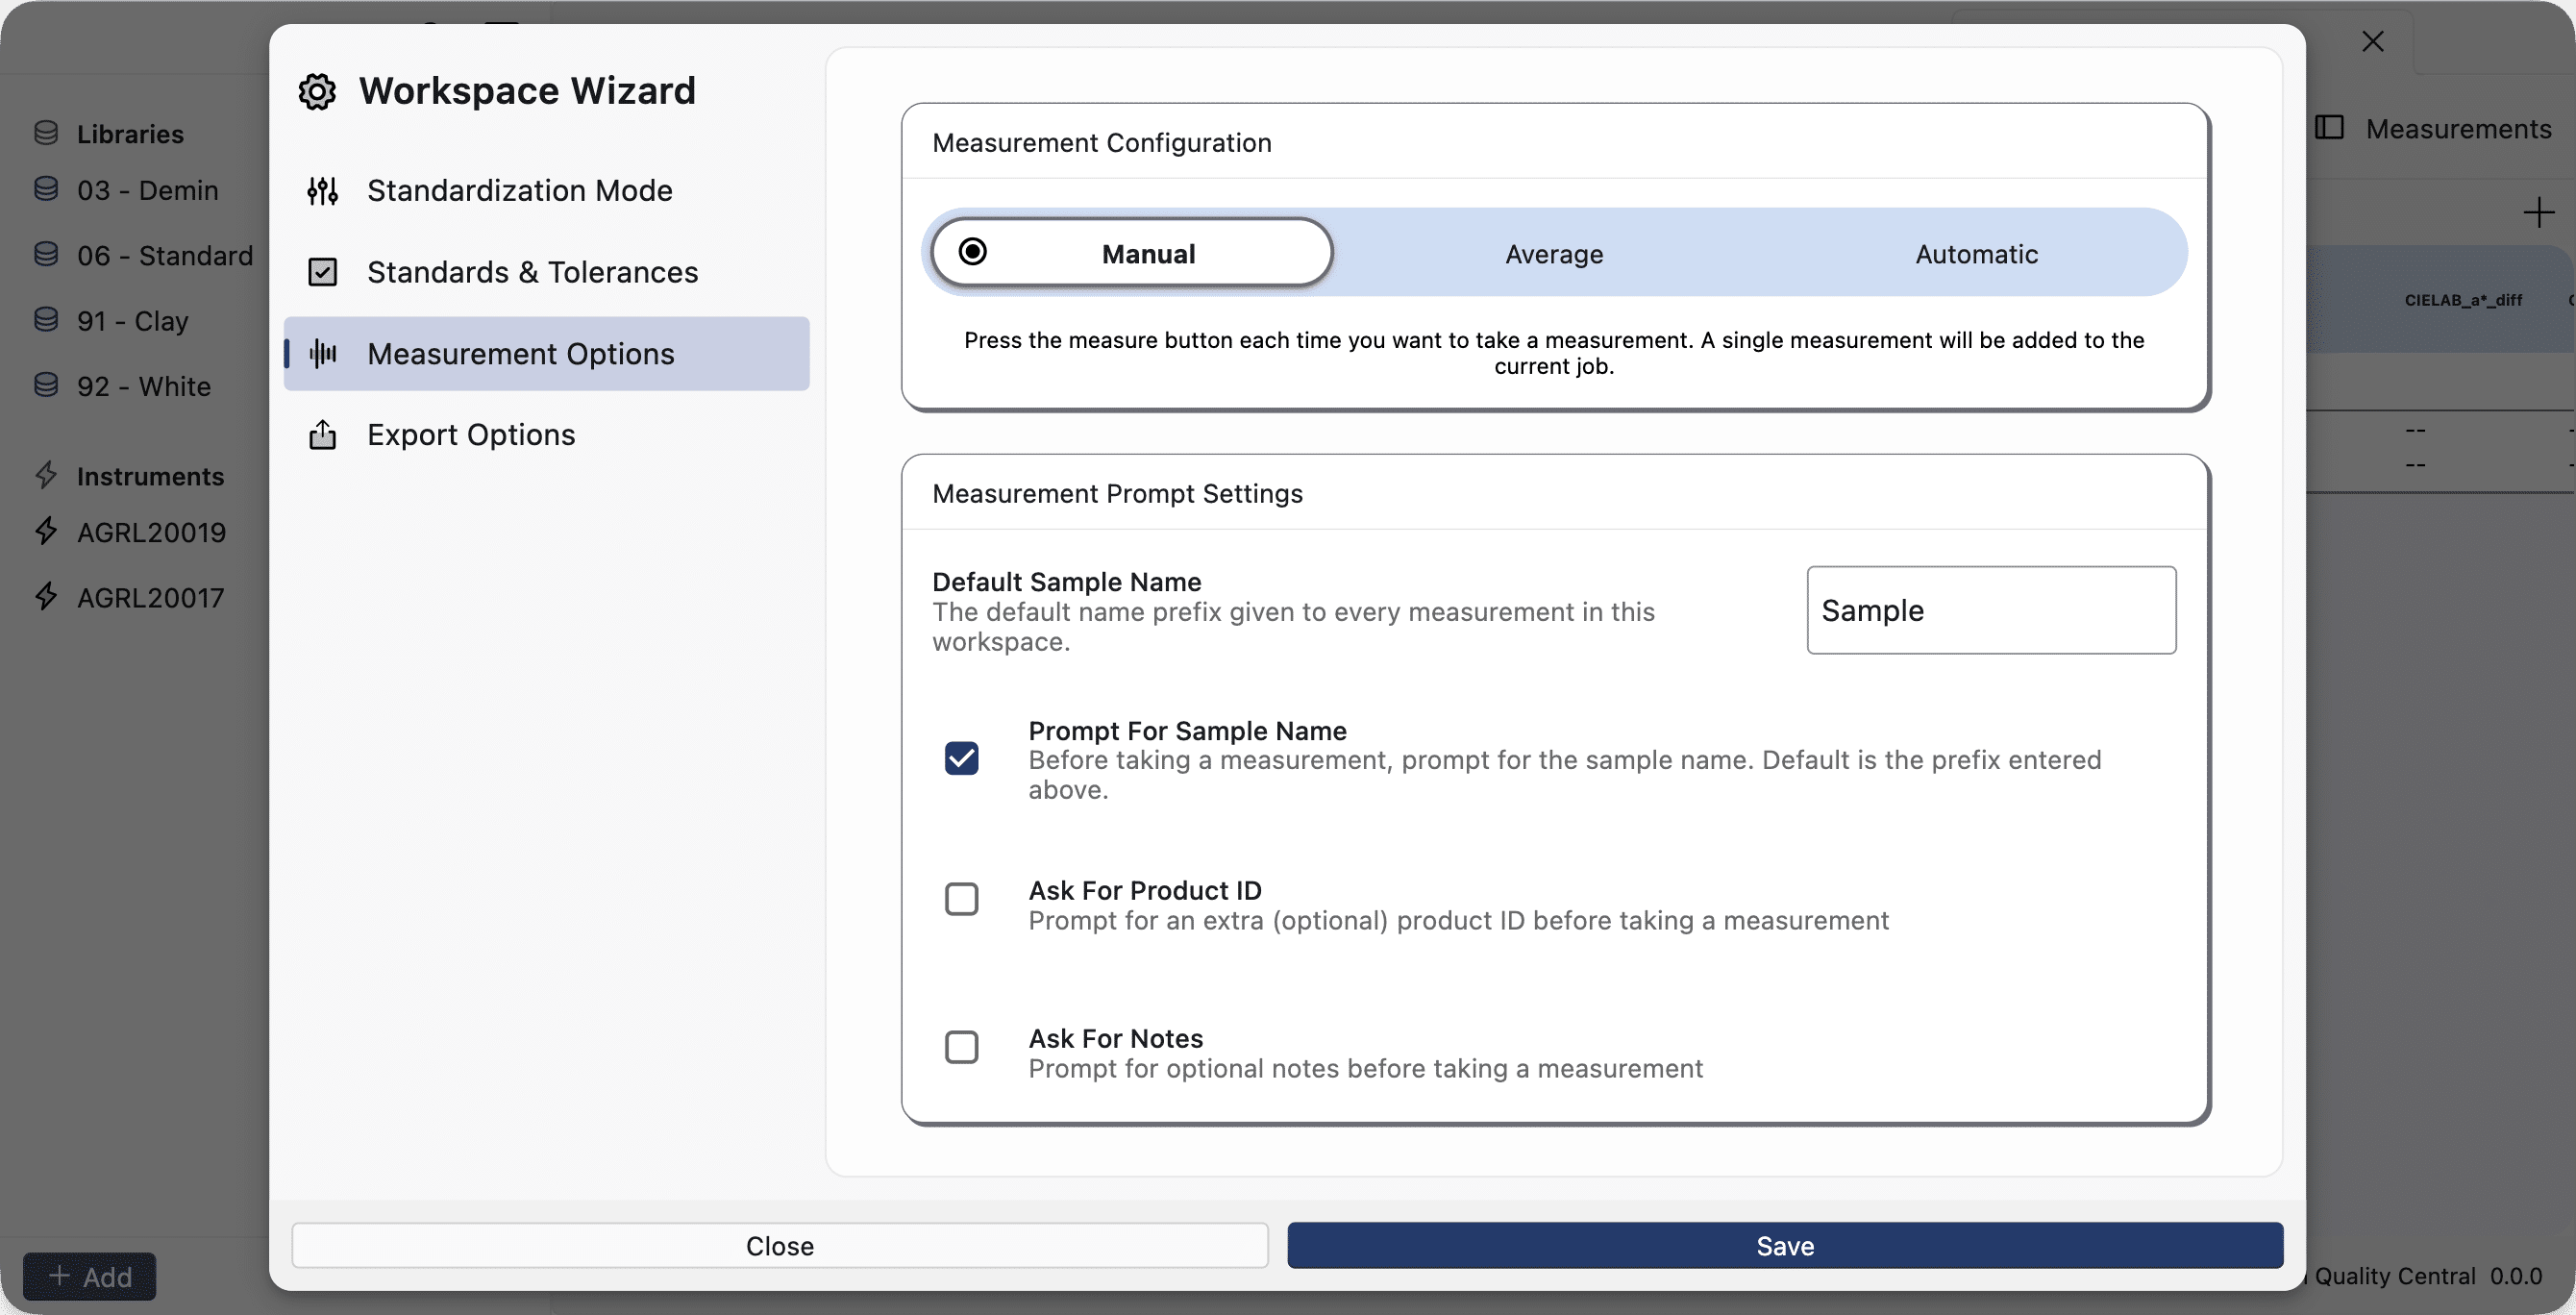Click the Export Options share icon
Image resolution: width=2576 pixels, height=1315 pixels.
322,435
